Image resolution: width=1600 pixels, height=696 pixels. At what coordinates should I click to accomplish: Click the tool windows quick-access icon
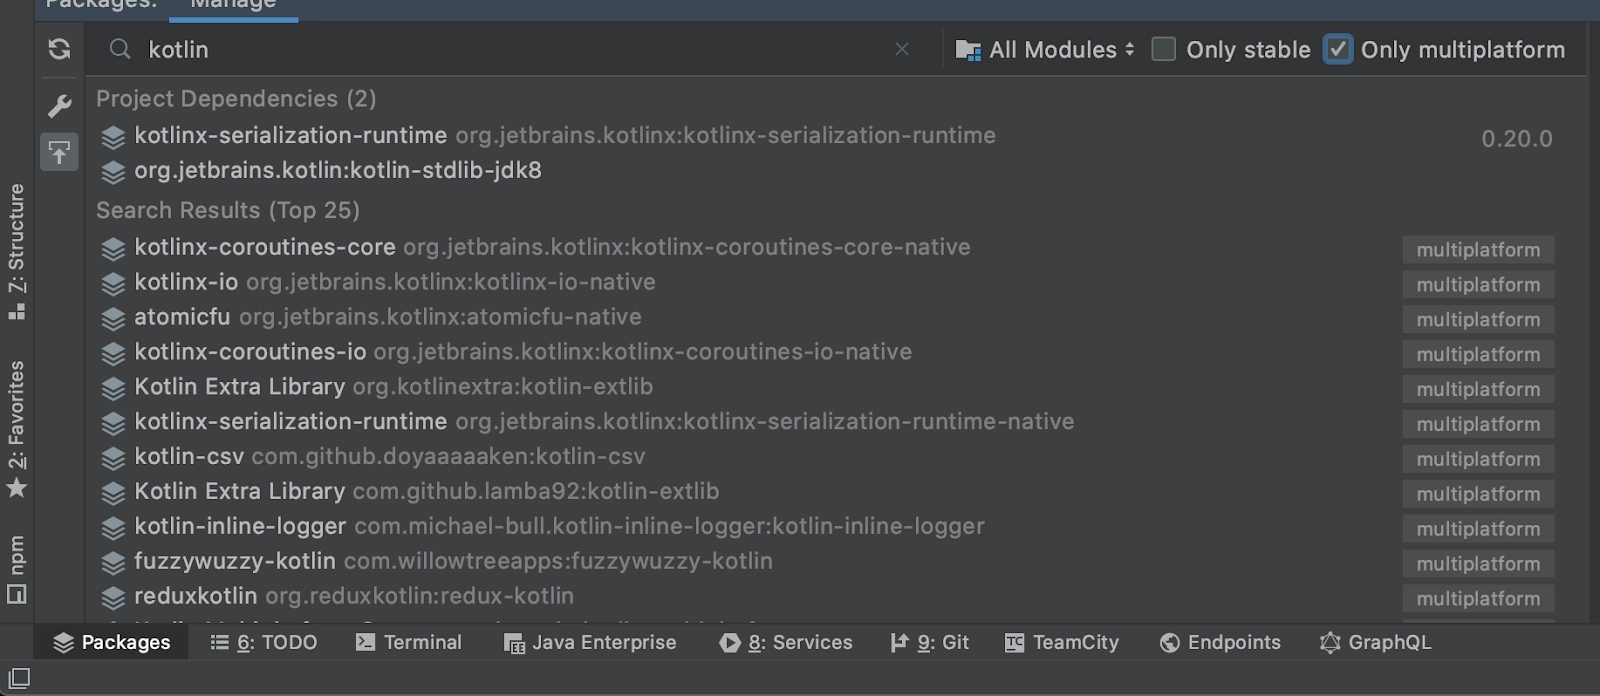(18, 680)
